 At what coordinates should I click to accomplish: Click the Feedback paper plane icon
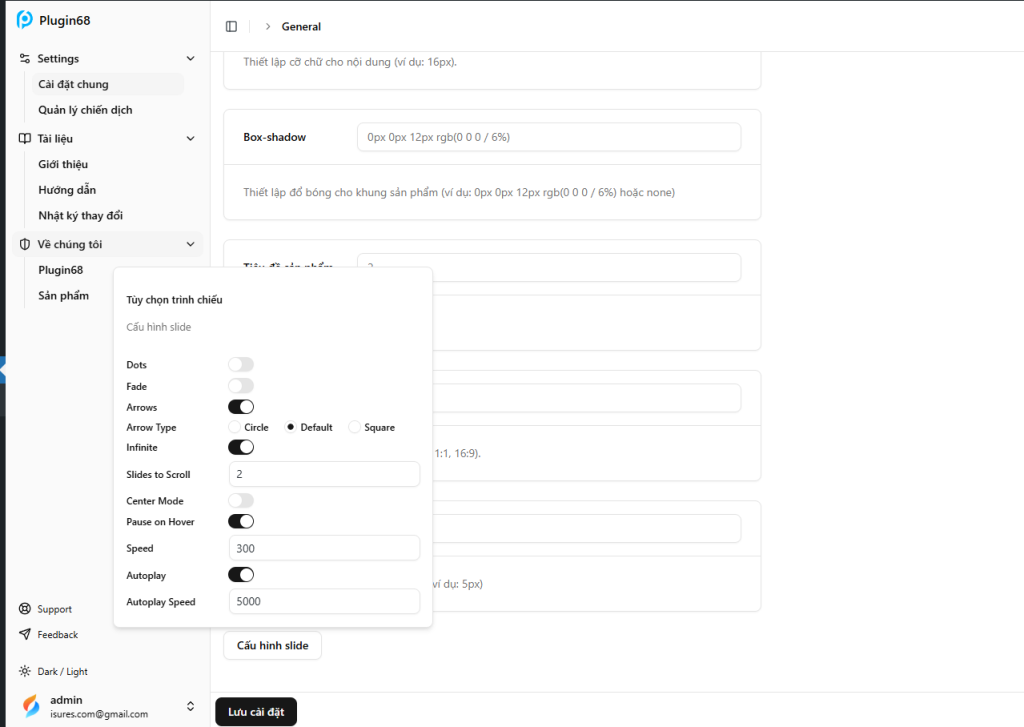(x=25, y=635)
